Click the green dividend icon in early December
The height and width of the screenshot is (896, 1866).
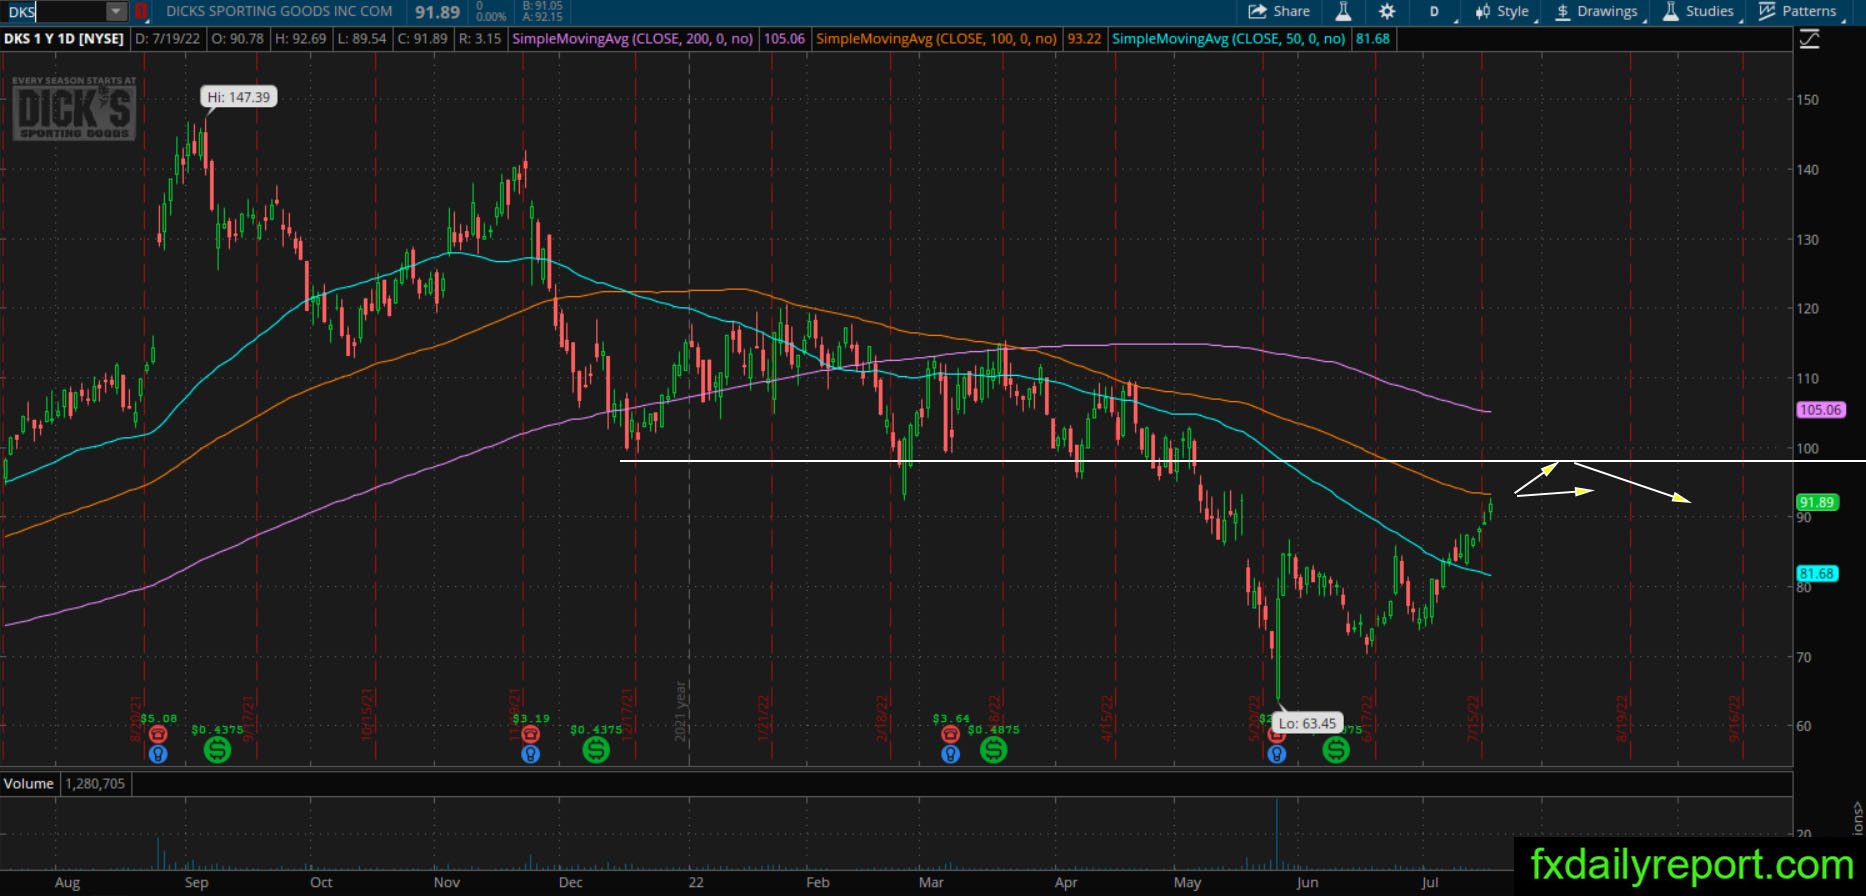tap(596, 749)
